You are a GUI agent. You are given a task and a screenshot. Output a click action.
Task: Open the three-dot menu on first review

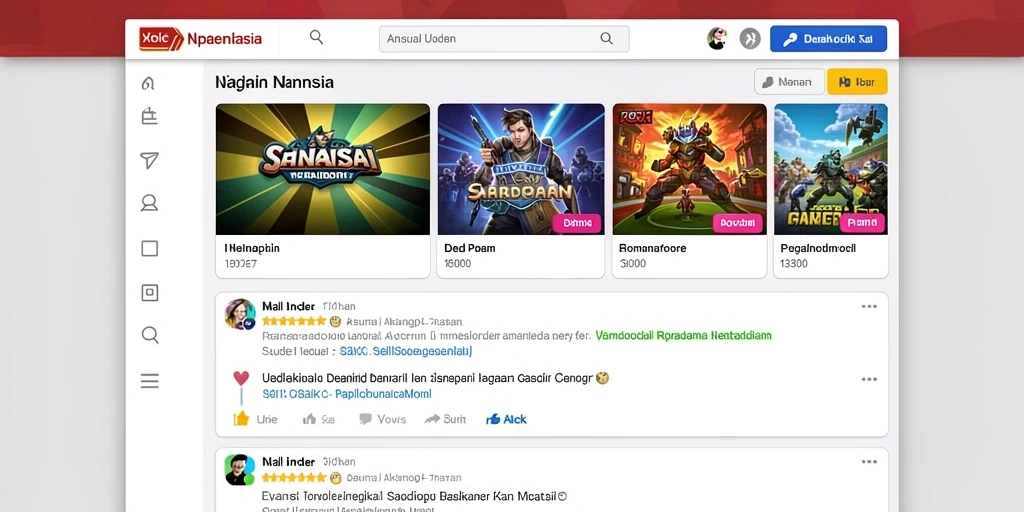(x=869, y=306)
